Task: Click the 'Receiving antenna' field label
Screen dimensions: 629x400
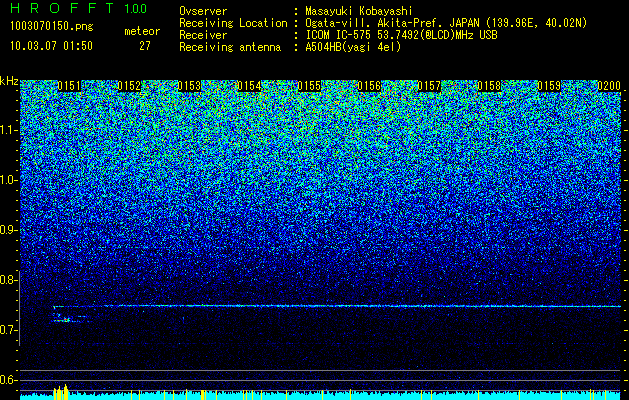Action: click(x=230, y=47)
